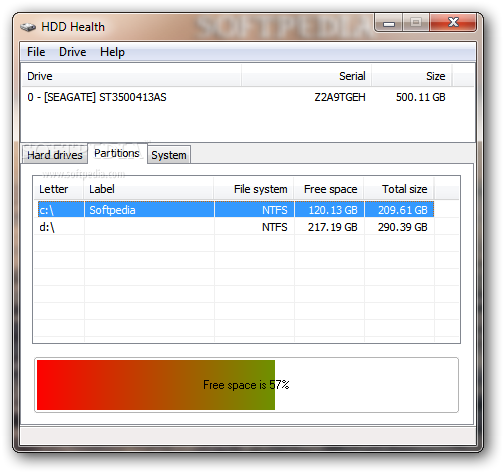Sort partitions by Total size header
504x473 pixels.
399,189
